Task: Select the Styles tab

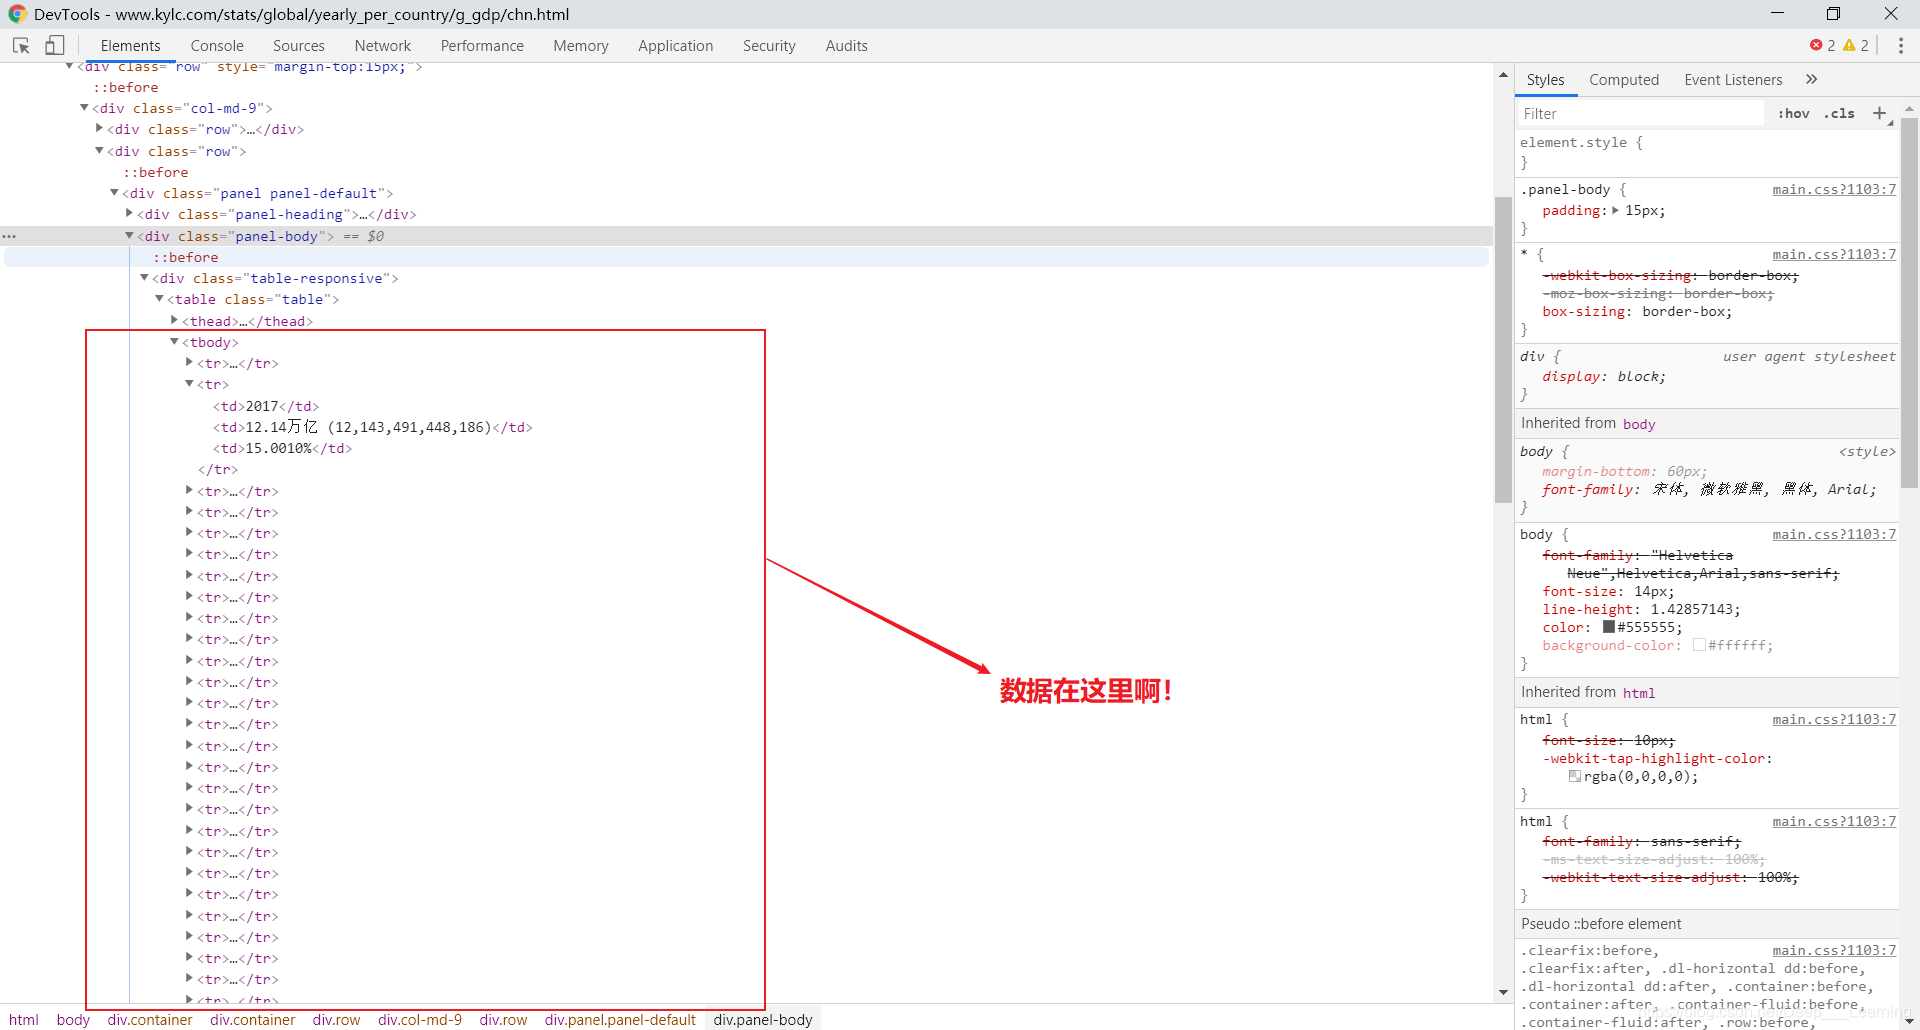Action: point(1545,80)
